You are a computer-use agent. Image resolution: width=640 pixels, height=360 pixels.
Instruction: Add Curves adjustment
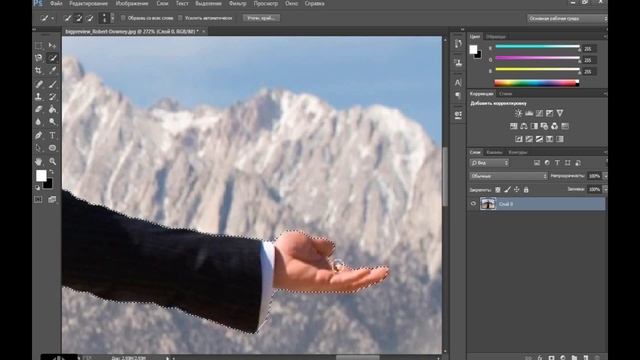tap(539, 113)
